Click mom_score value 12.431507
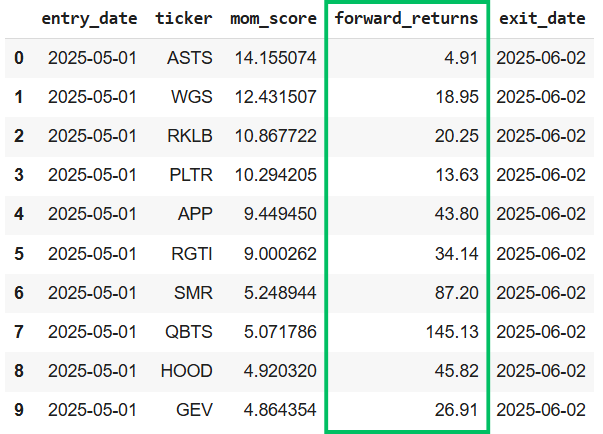603x434 pixels. coord(275,97)
